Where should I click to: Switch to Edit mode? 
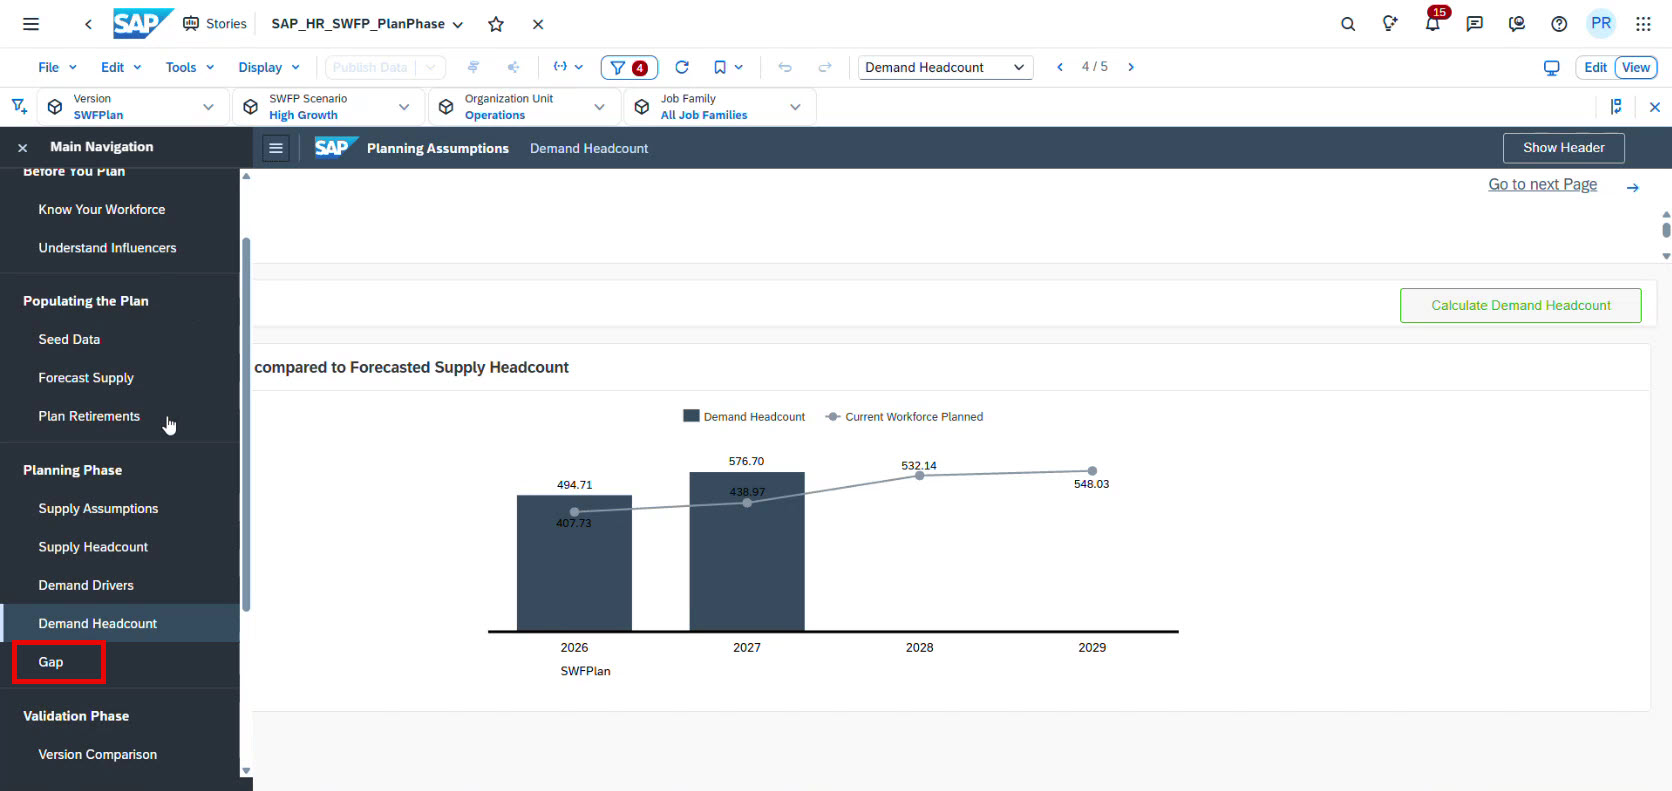(1595, 67)
